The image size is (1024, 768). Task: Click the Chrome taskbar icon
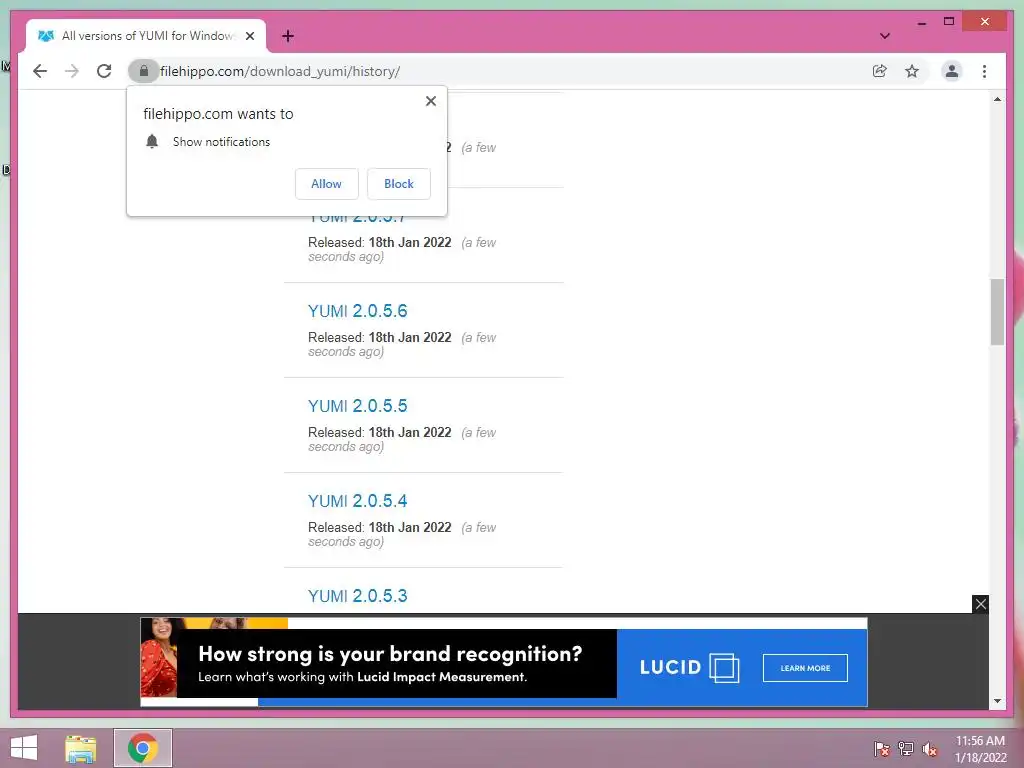143,748
